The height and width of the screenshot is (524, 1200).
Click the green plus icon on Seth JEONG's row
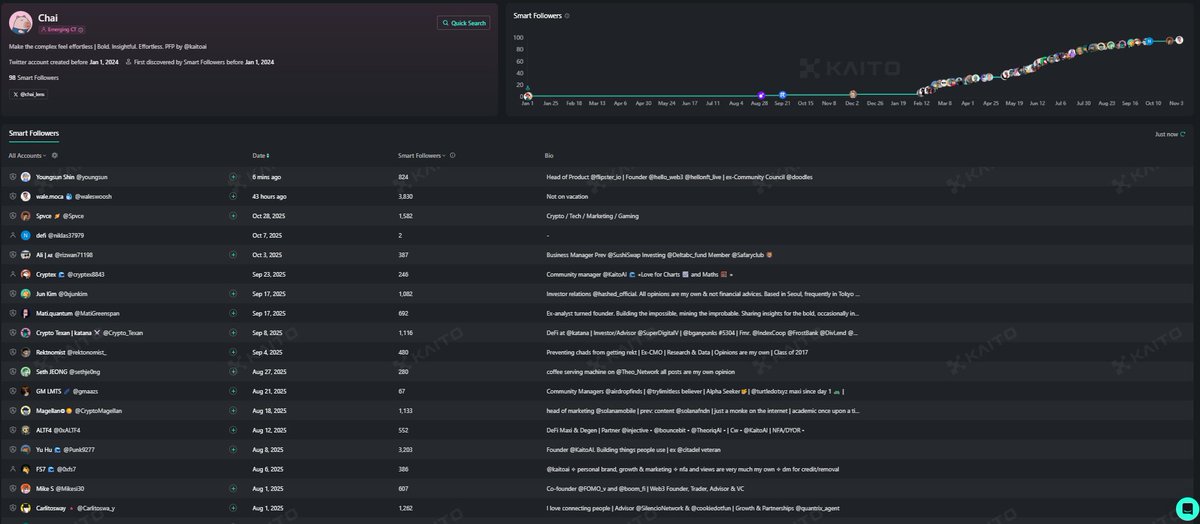click(x=233, y=372)
